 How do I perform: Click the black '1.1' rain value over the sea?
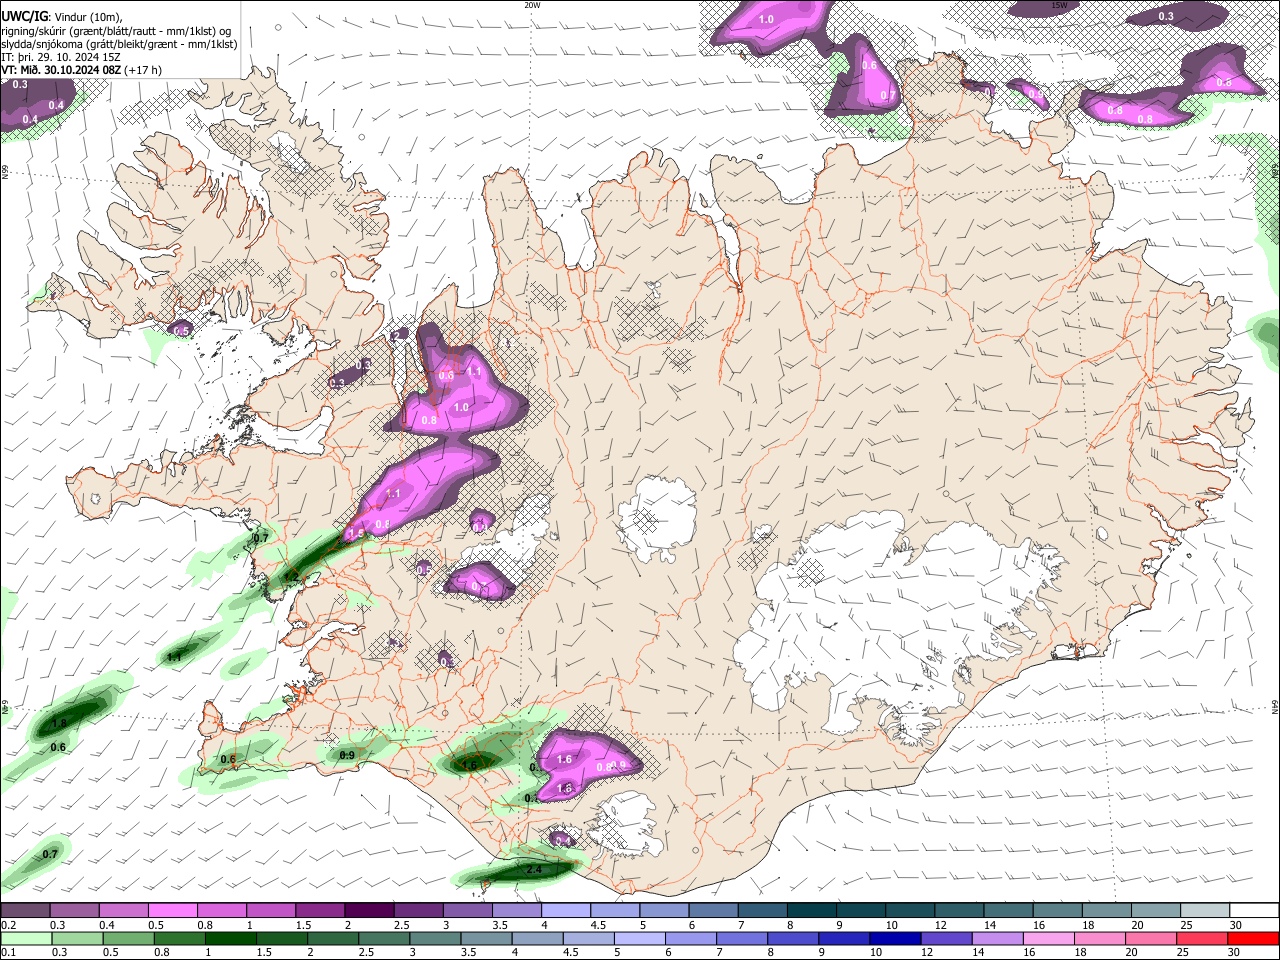point(174,657)
